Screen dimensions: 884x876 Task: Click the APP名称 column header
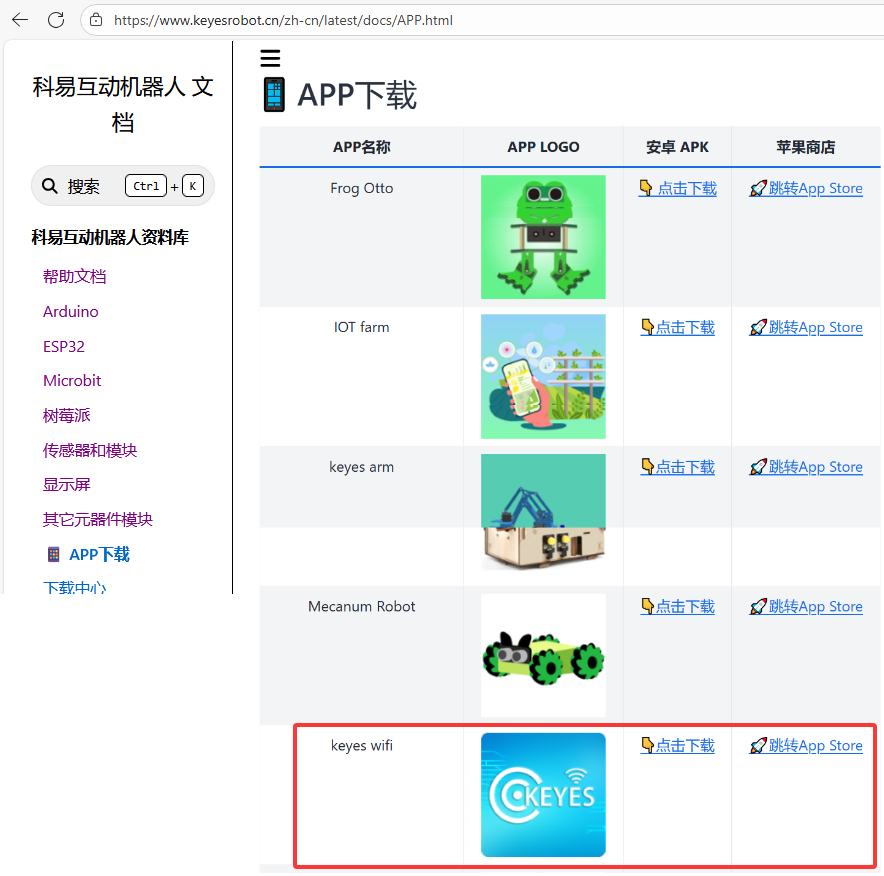point(361,147)
